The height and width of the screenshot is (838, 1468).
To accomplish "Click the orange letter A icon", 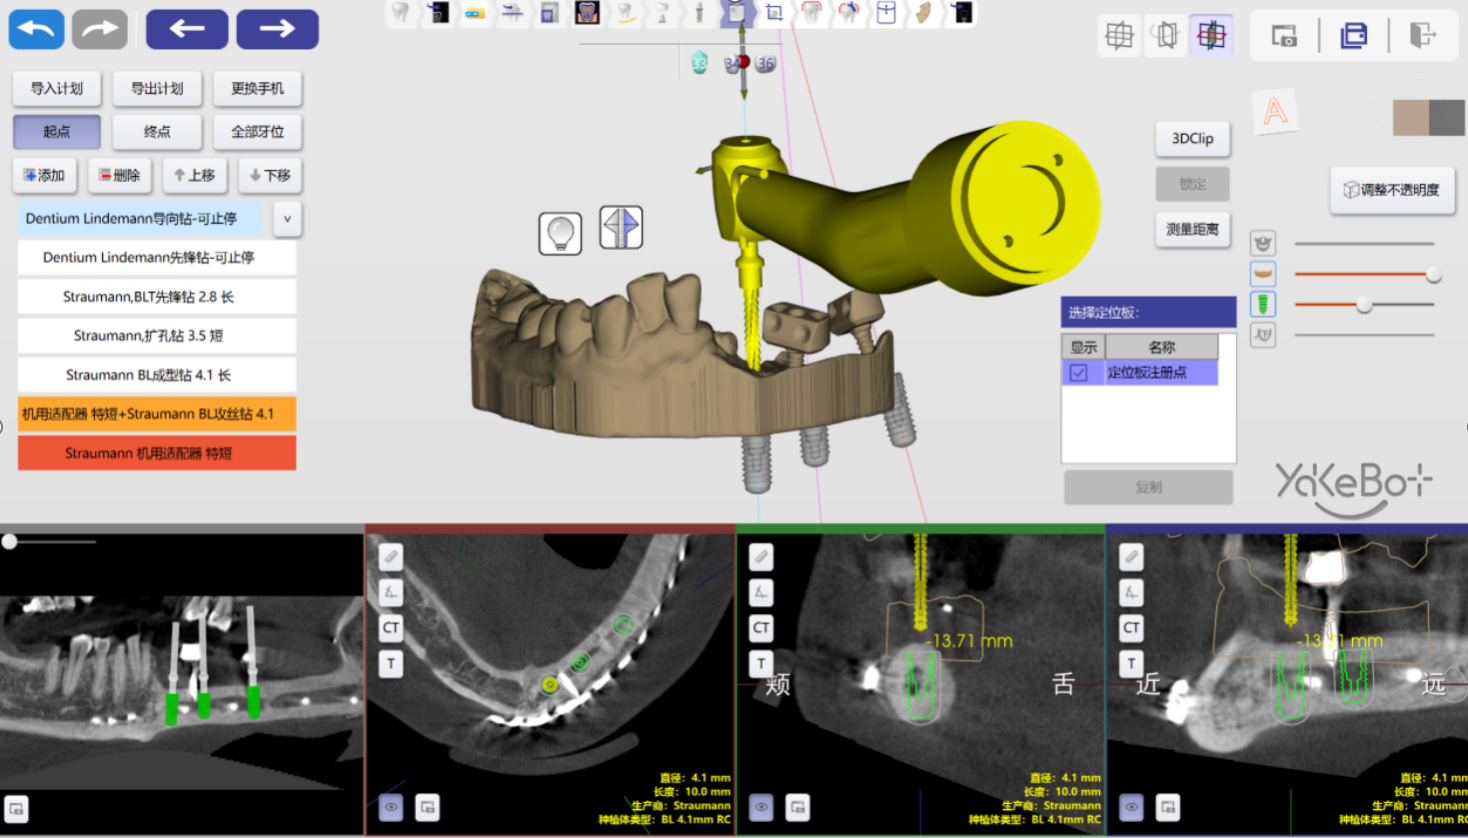I will point(1275,111).
